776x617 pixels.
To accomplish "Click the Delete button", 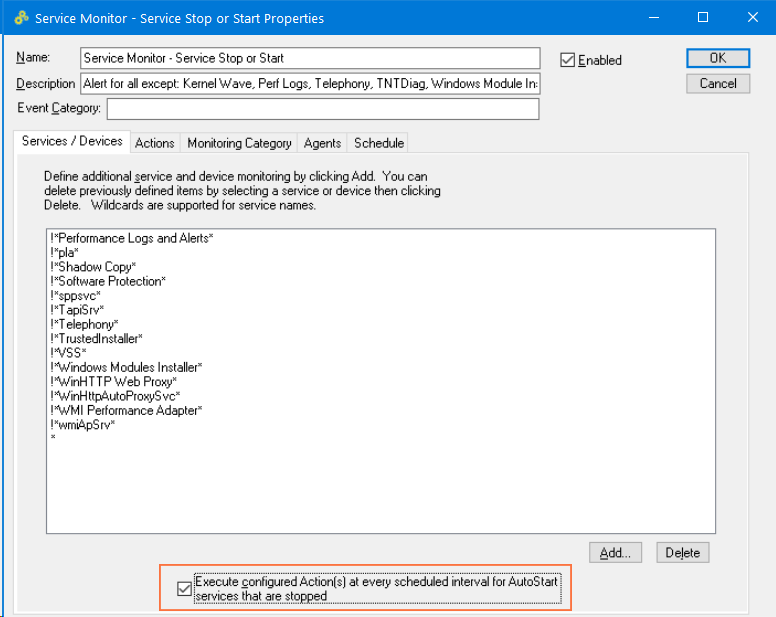I will [x=682, y=553].
